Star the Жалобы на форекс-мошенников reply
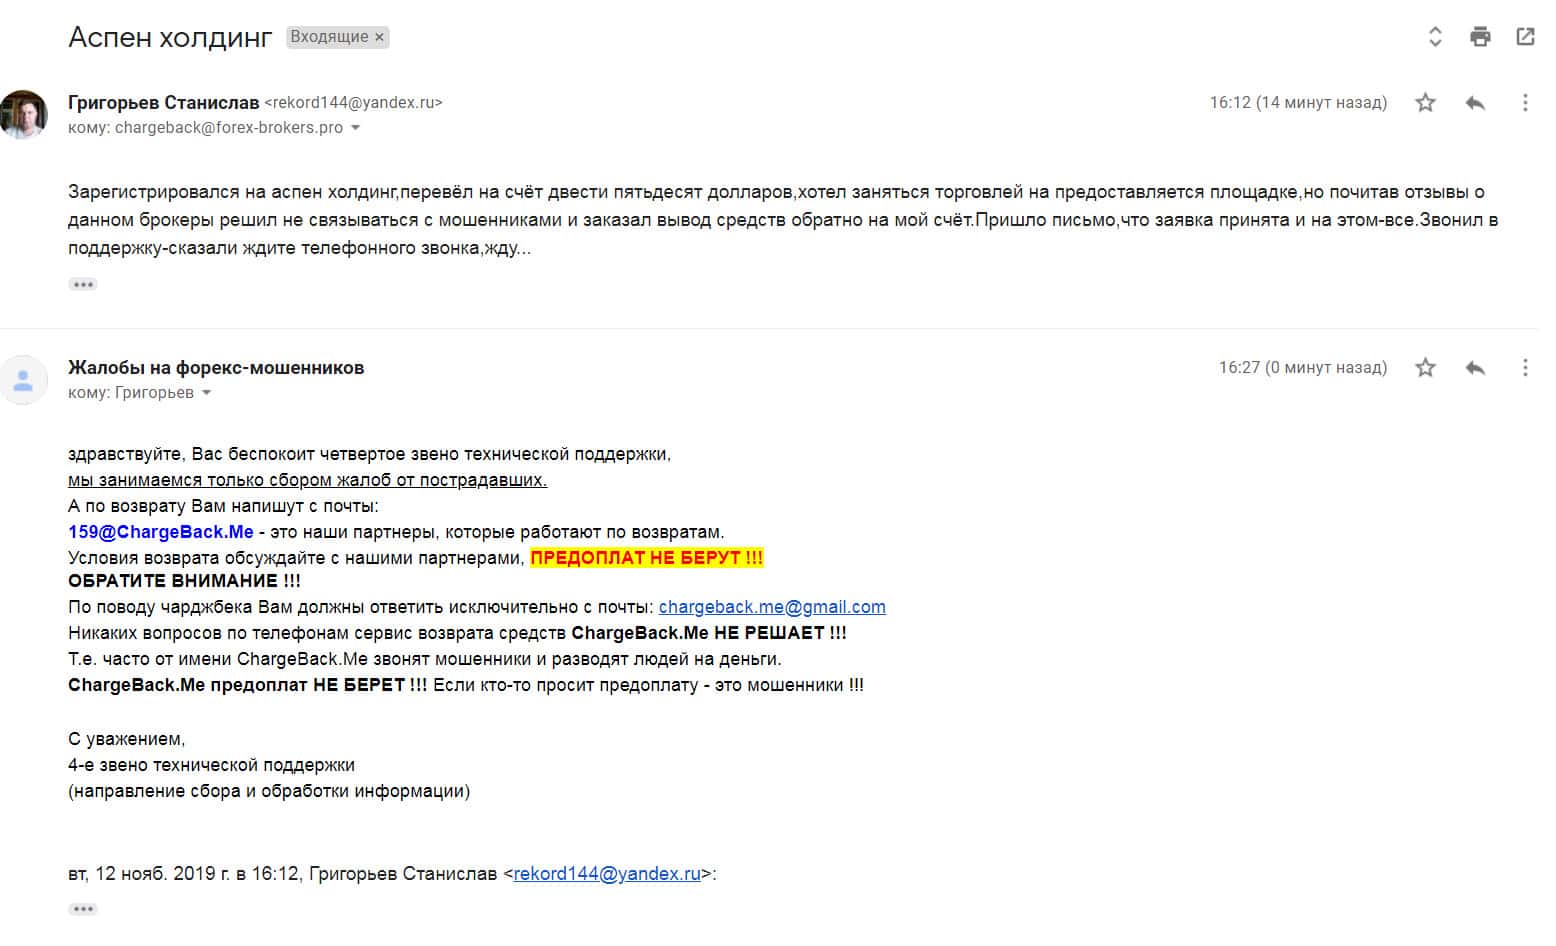 [x=1425, y=368]
